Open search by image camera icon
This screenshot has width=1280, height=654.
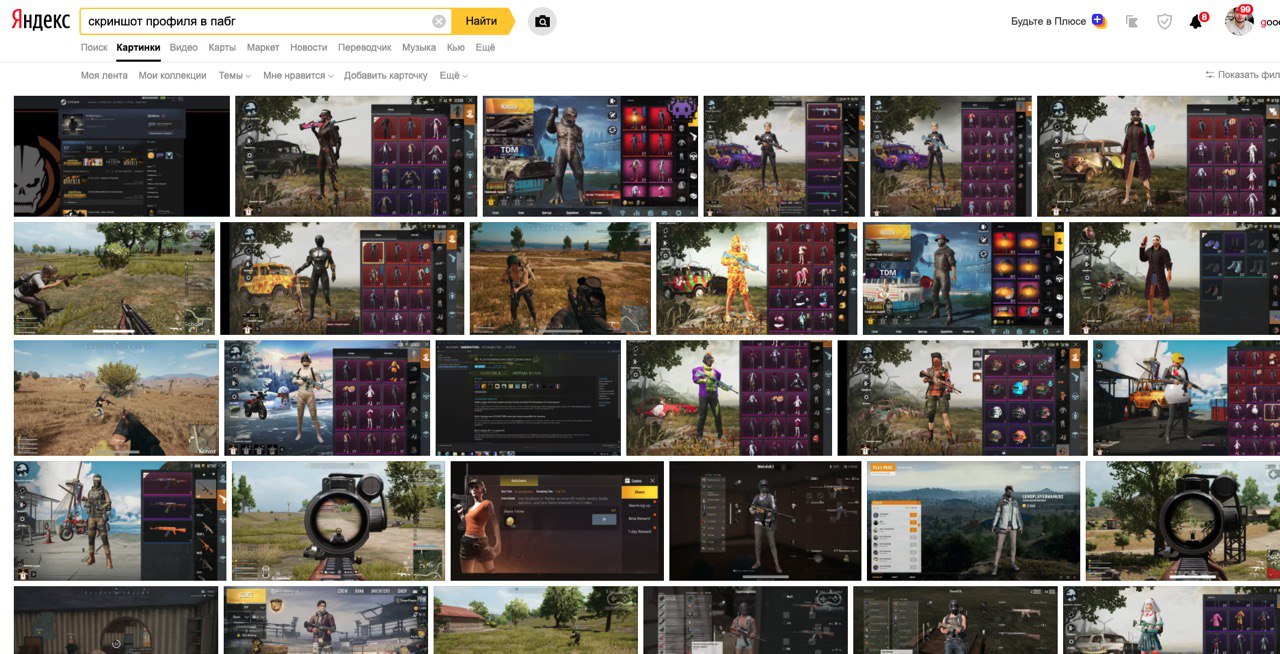click(542, 21)
